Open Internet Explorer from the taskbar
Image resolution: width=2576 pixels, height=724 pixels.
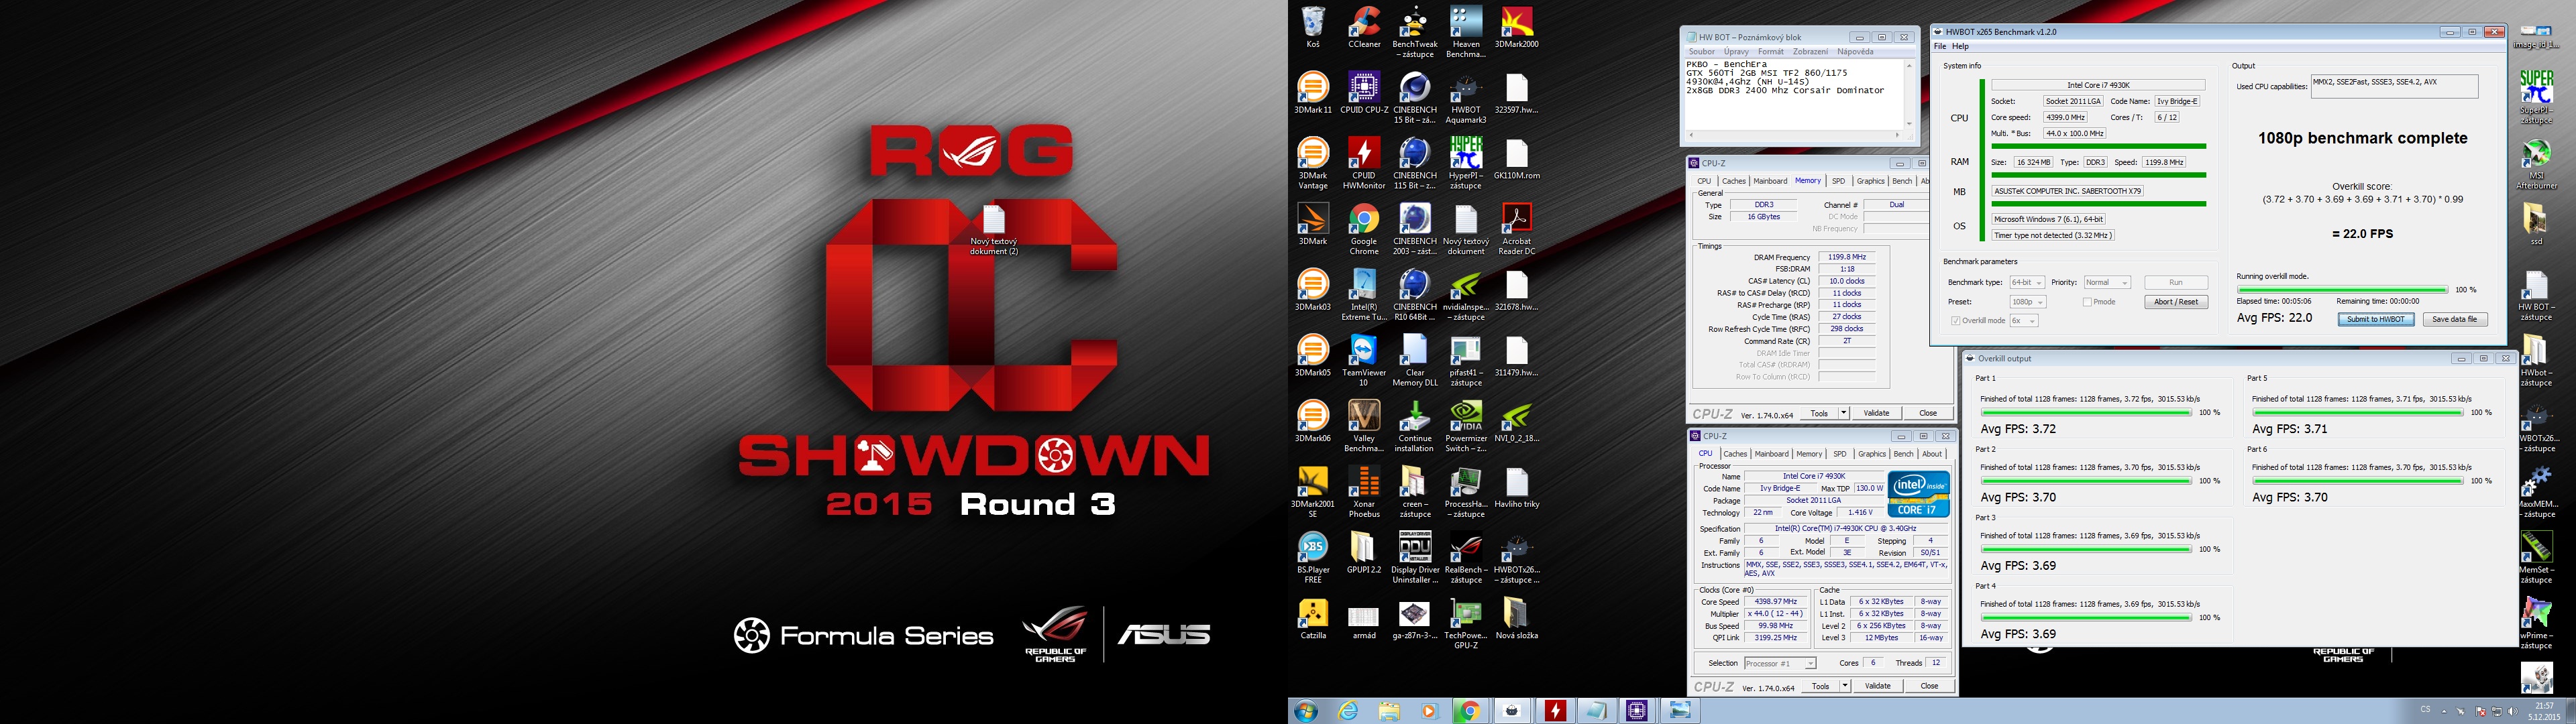click(x=1348, y=711)
